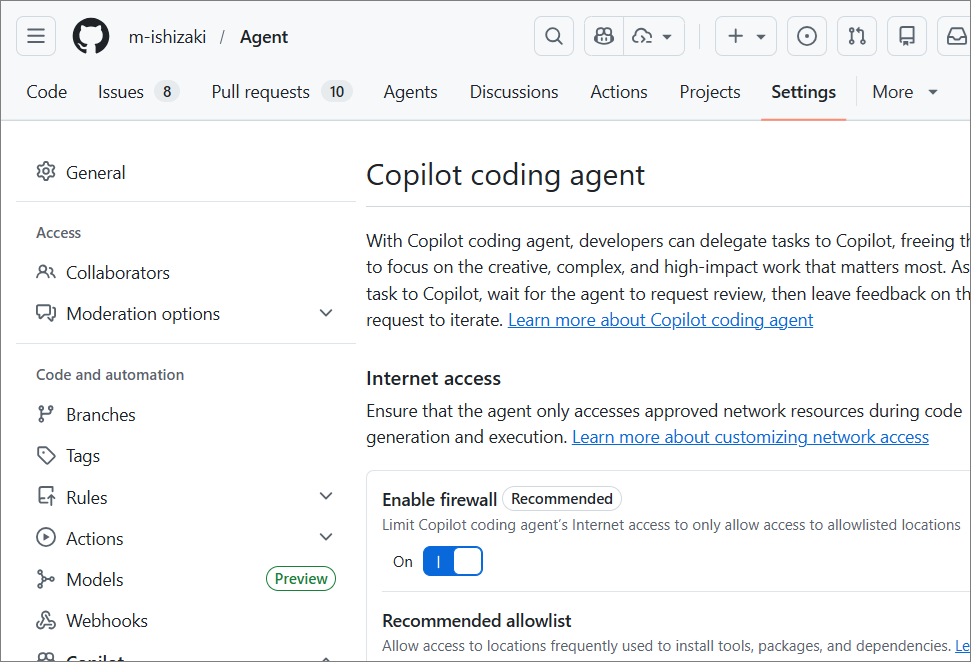Viewport: 971px width, 662px height.
Task: Open the Projects tab
Action: coord(710,92)
